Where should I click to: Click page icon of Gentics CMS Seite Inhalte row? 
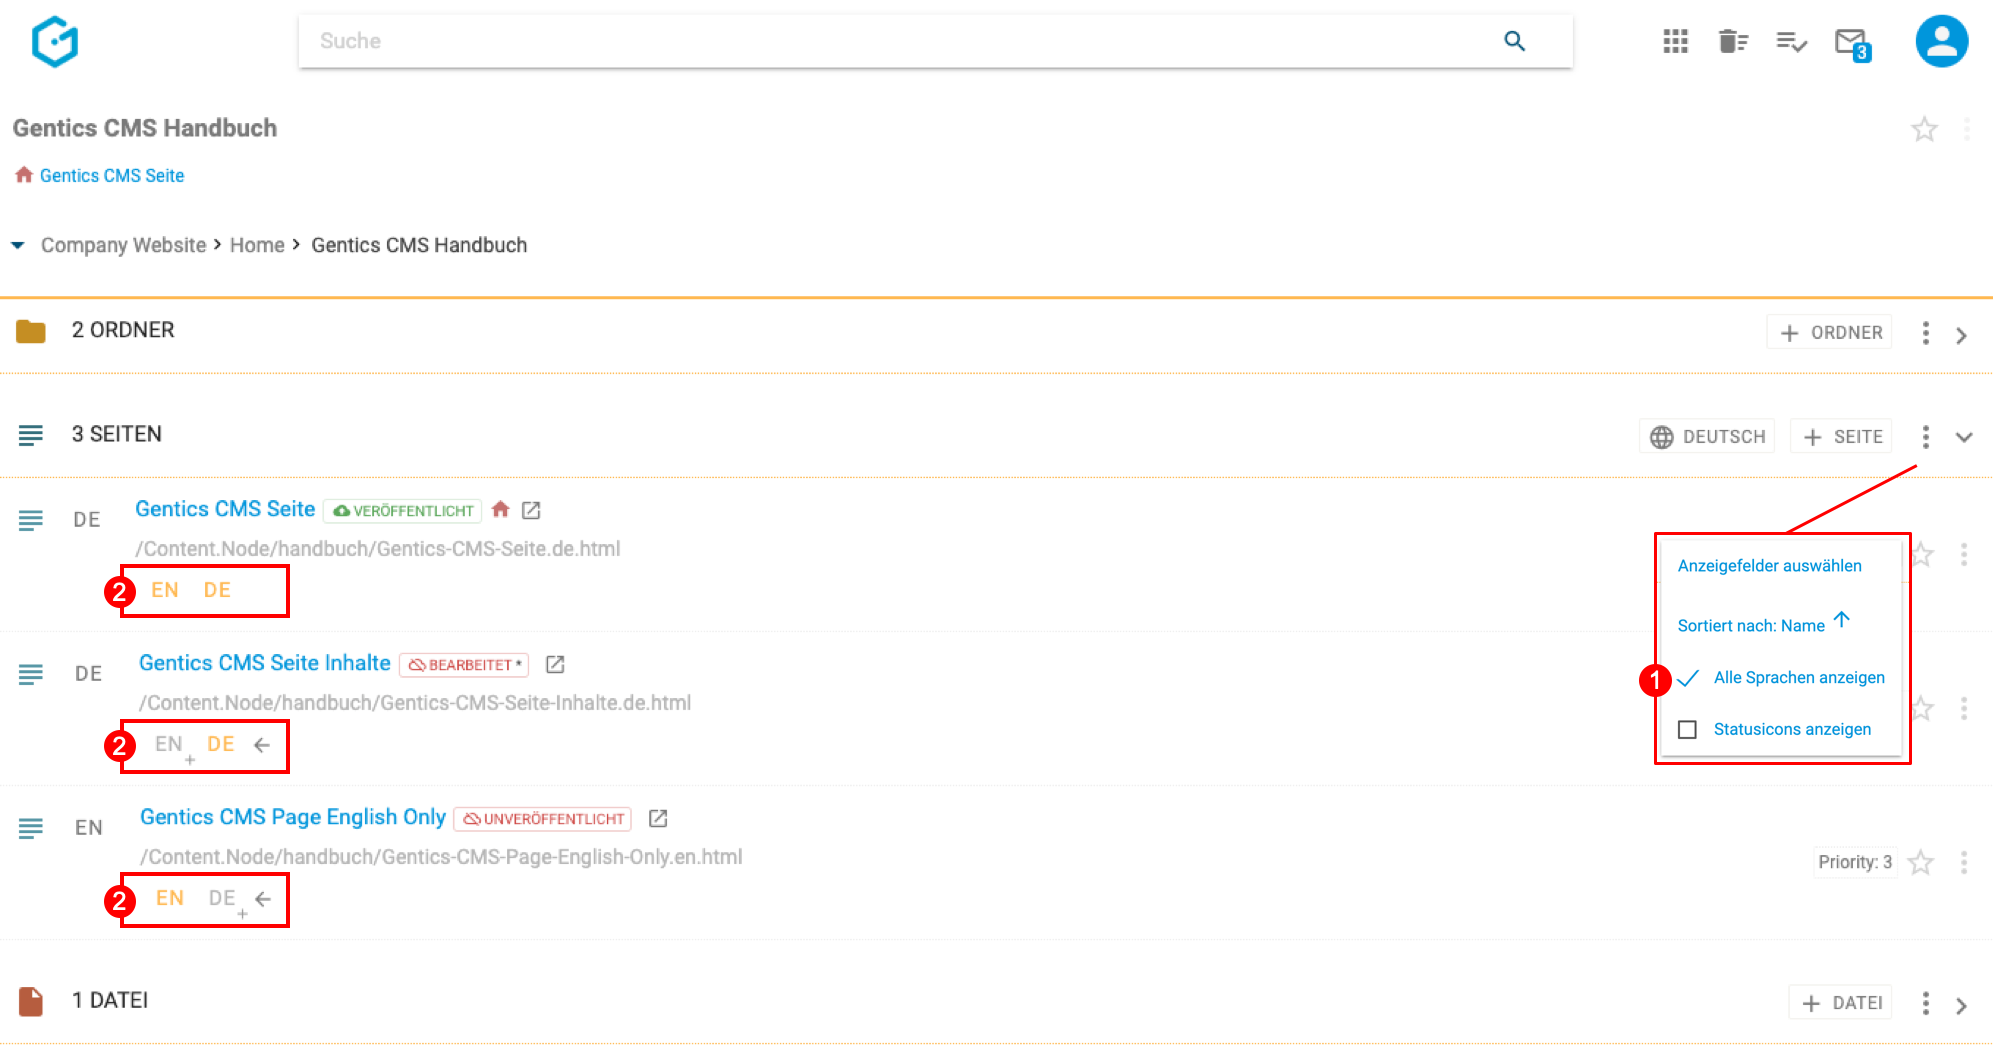(x=31, y=674)
